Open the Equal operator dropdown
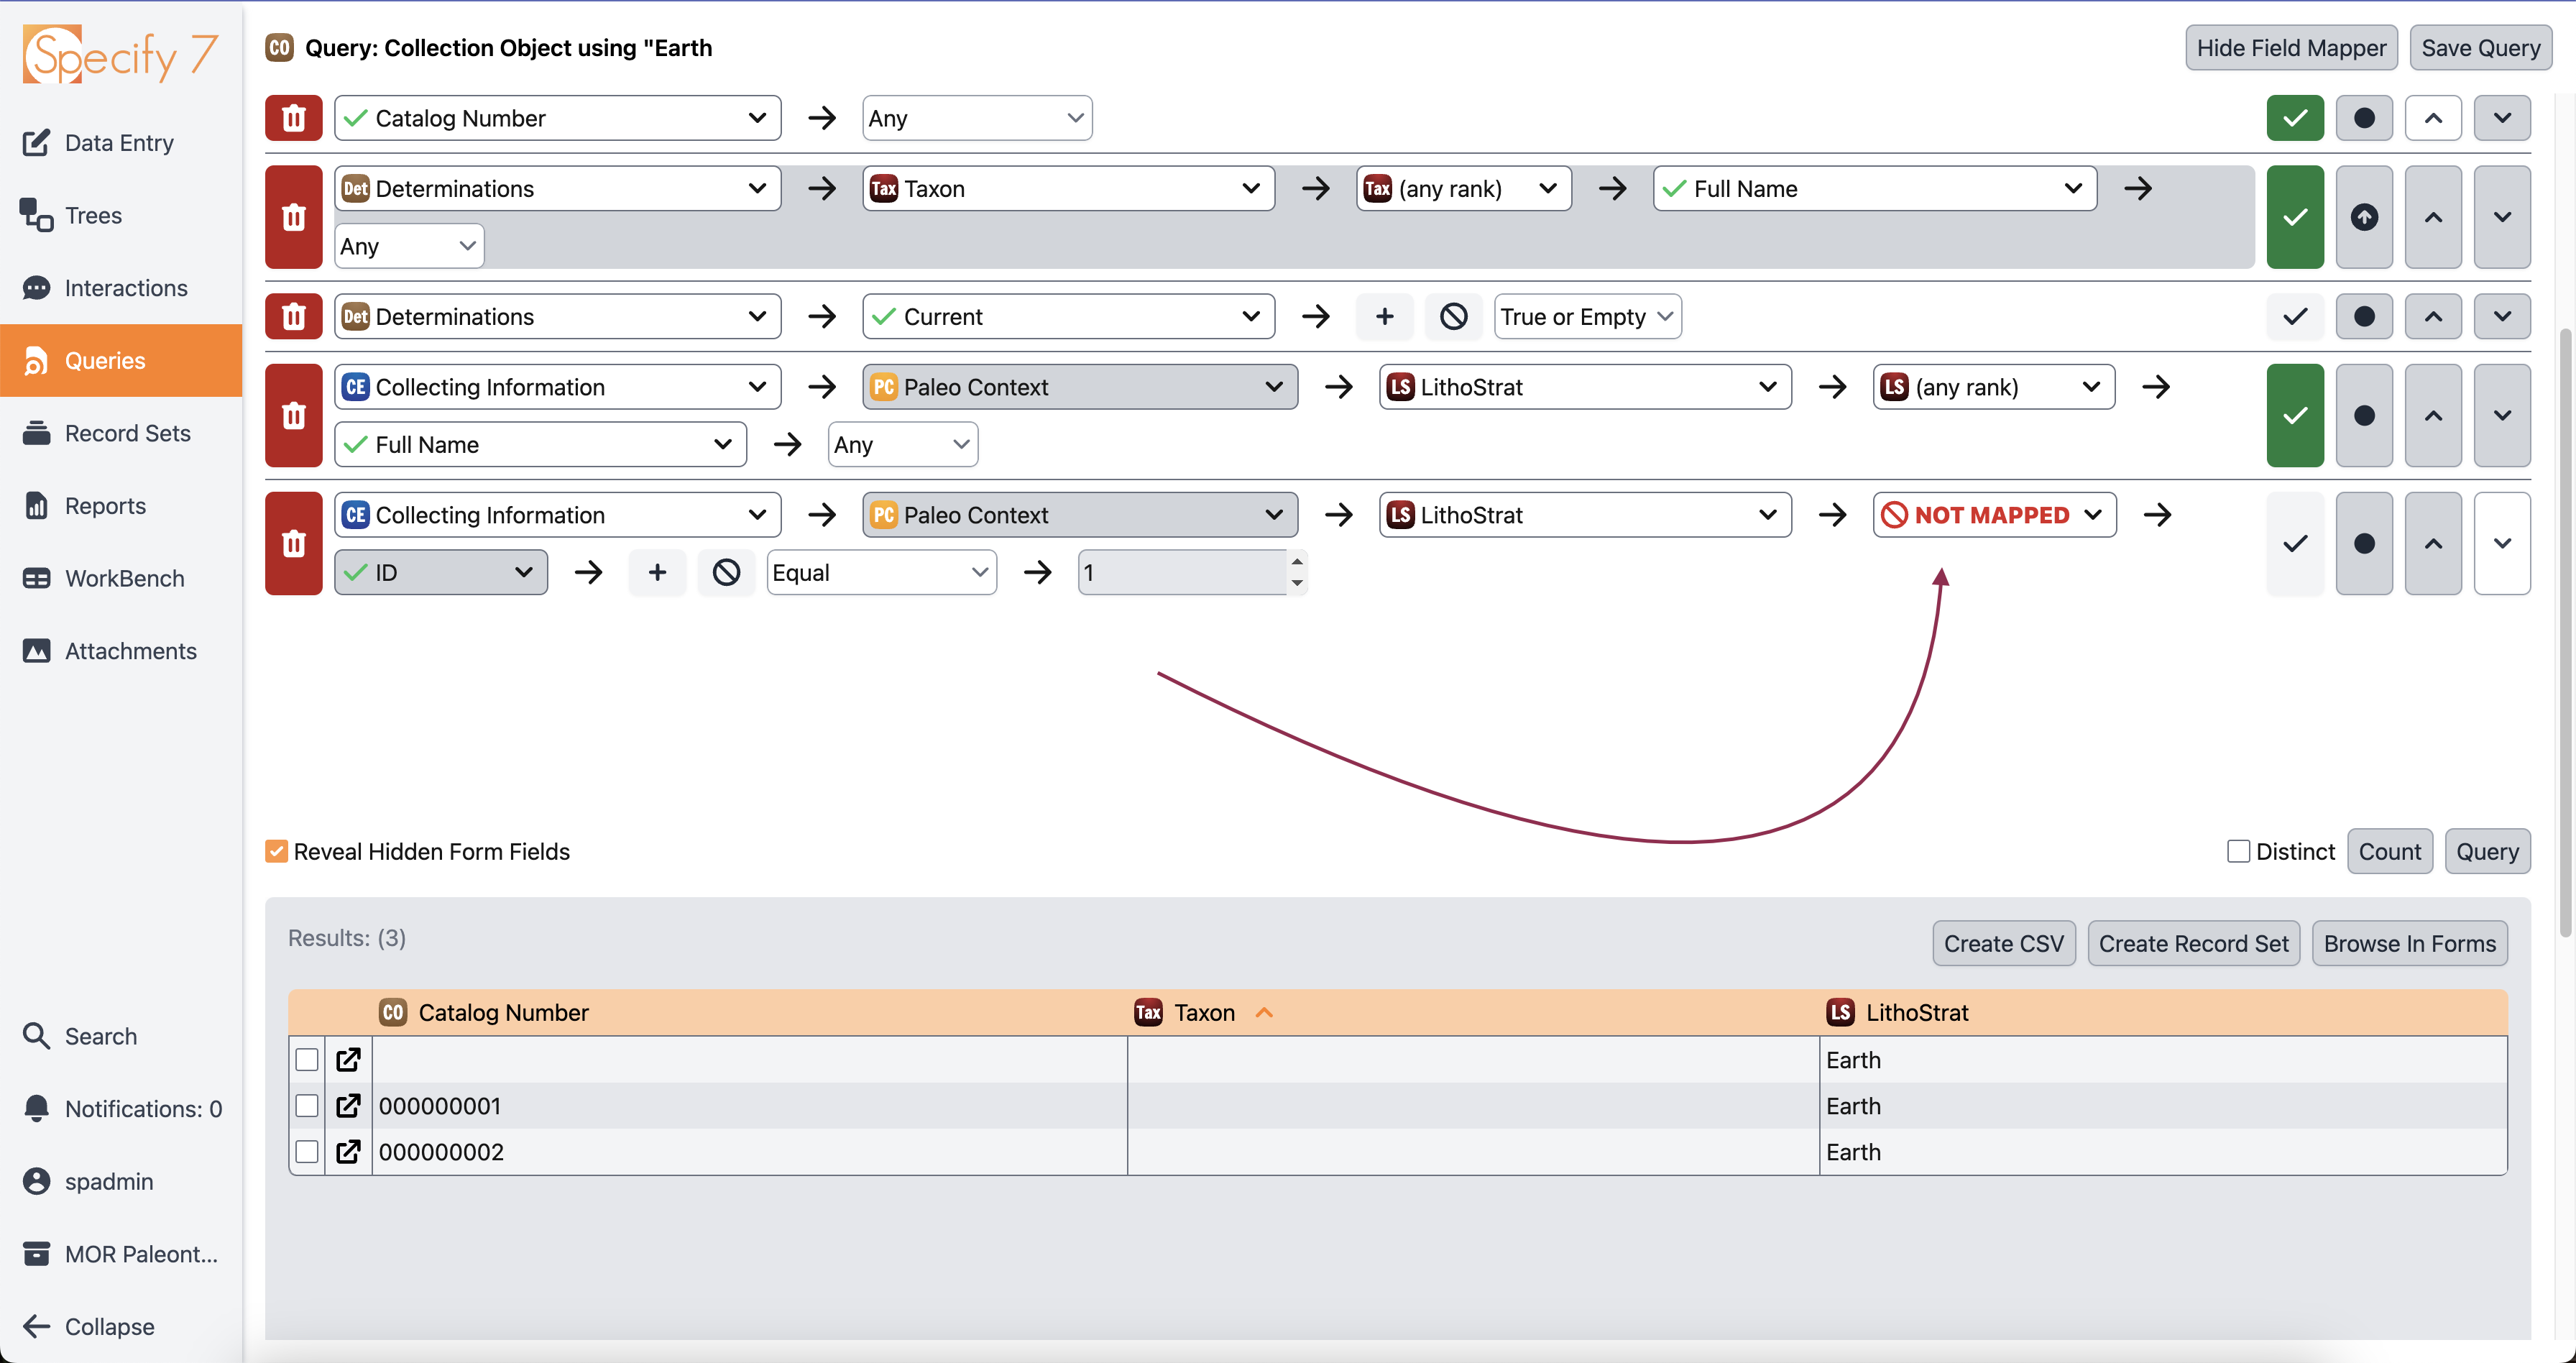Screen dimensions: 2576x1363 click(881, 572)
